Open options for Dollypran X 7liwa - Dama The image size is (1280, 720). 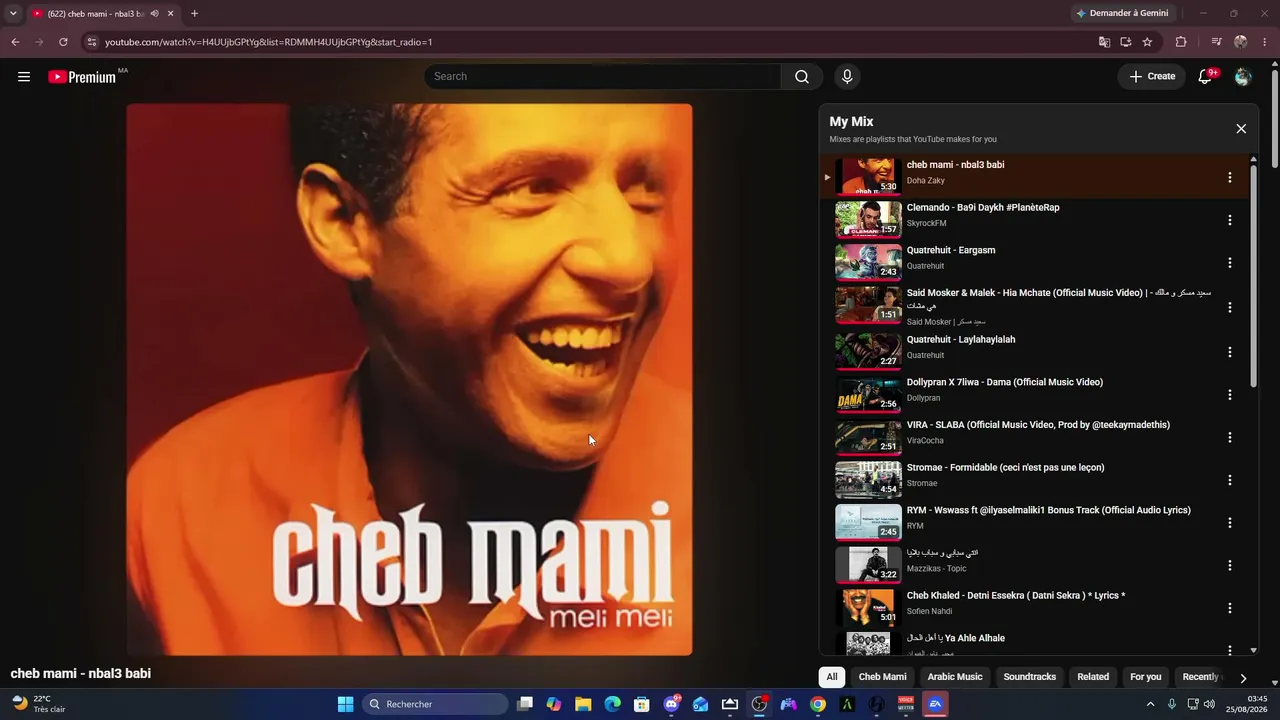[1230, 395]
